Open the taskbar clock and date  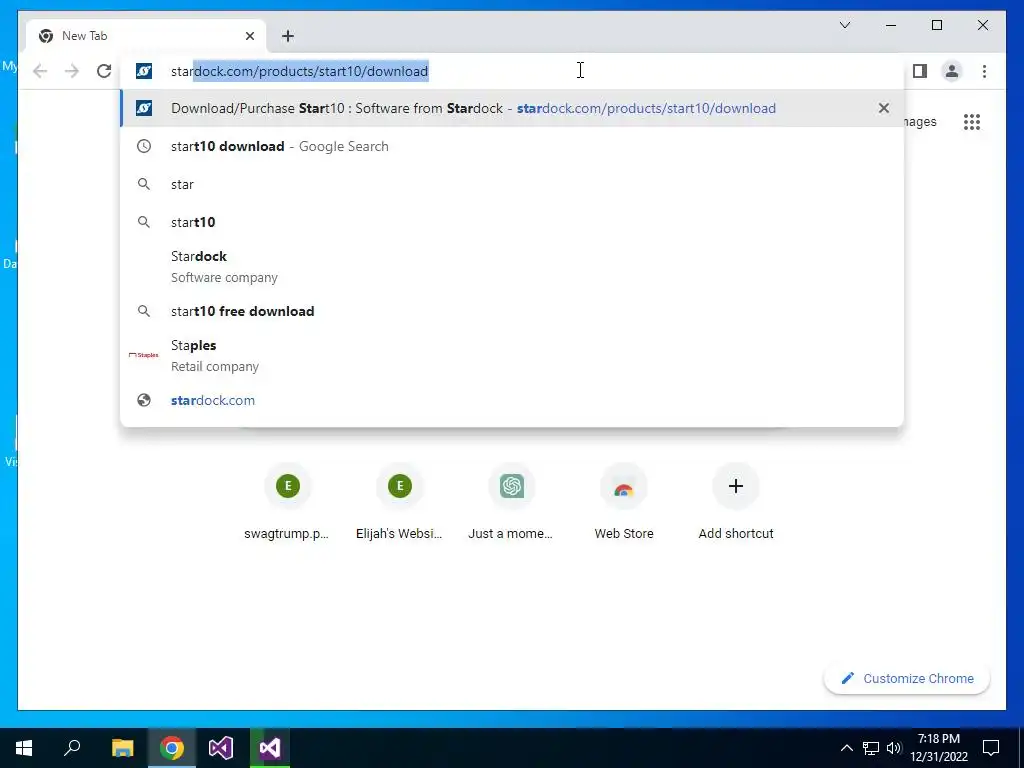click(x=938, y=748)
